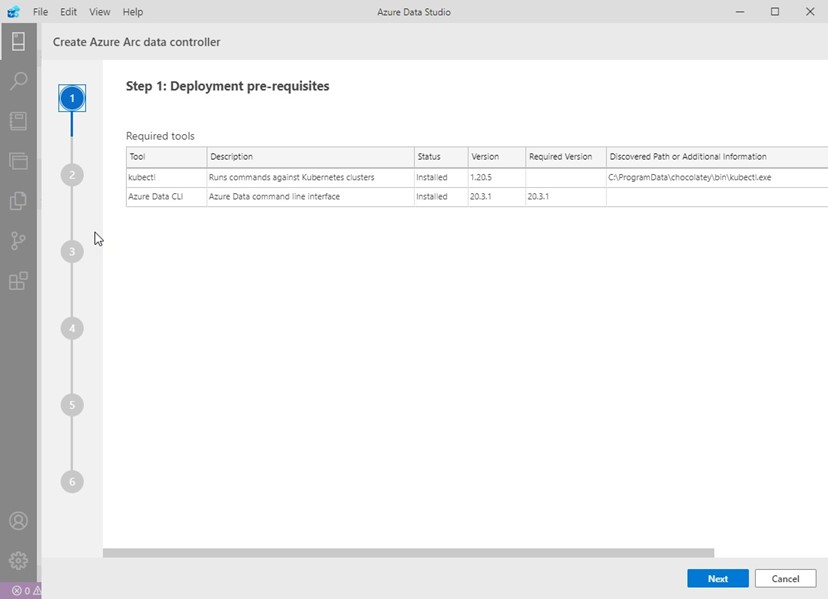Click the Description column header

[x=310, y=157]
